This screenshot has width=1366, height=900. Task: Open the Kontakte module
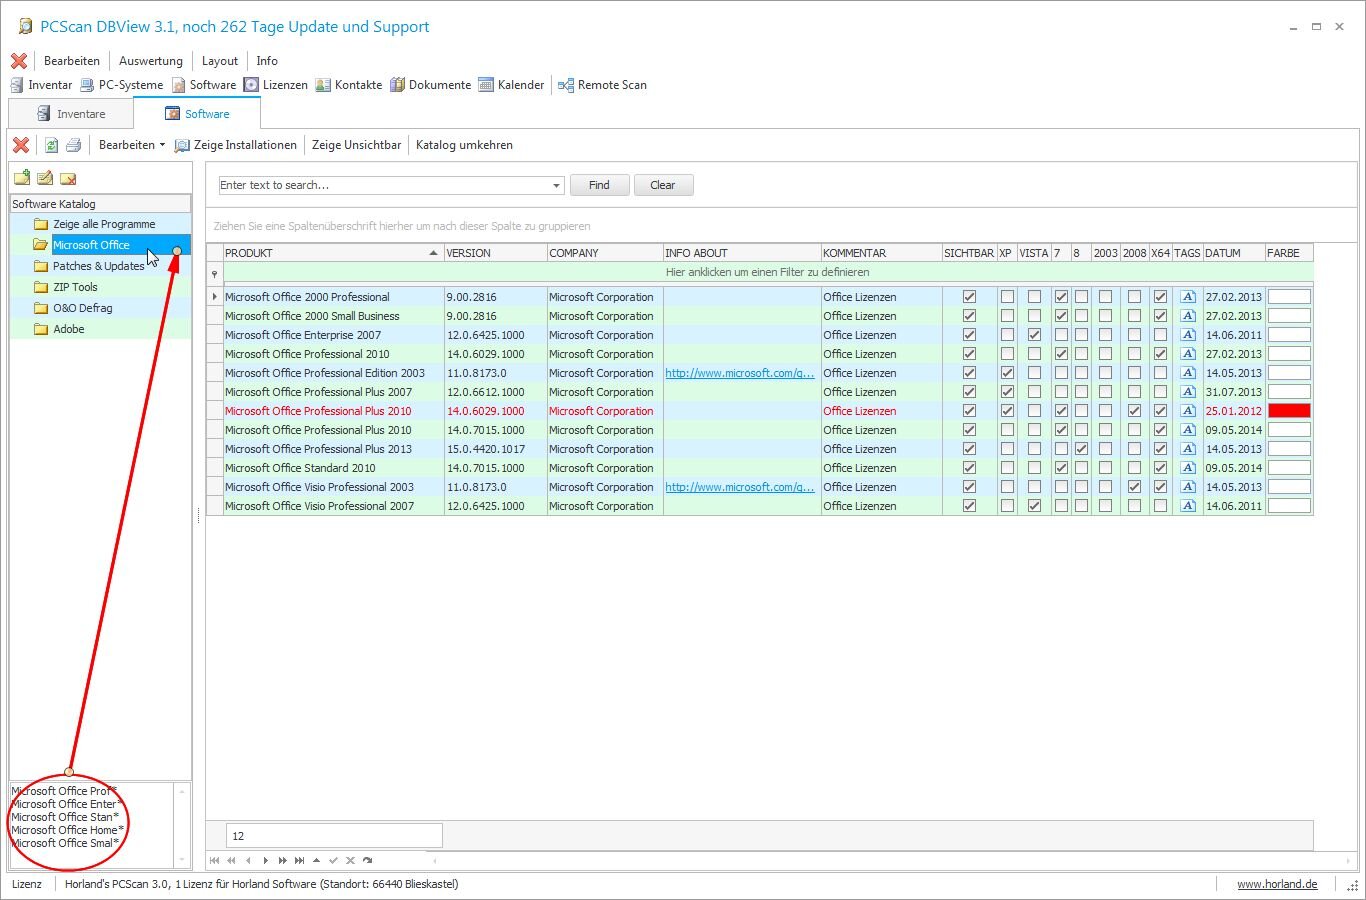[x=349, y=85]
